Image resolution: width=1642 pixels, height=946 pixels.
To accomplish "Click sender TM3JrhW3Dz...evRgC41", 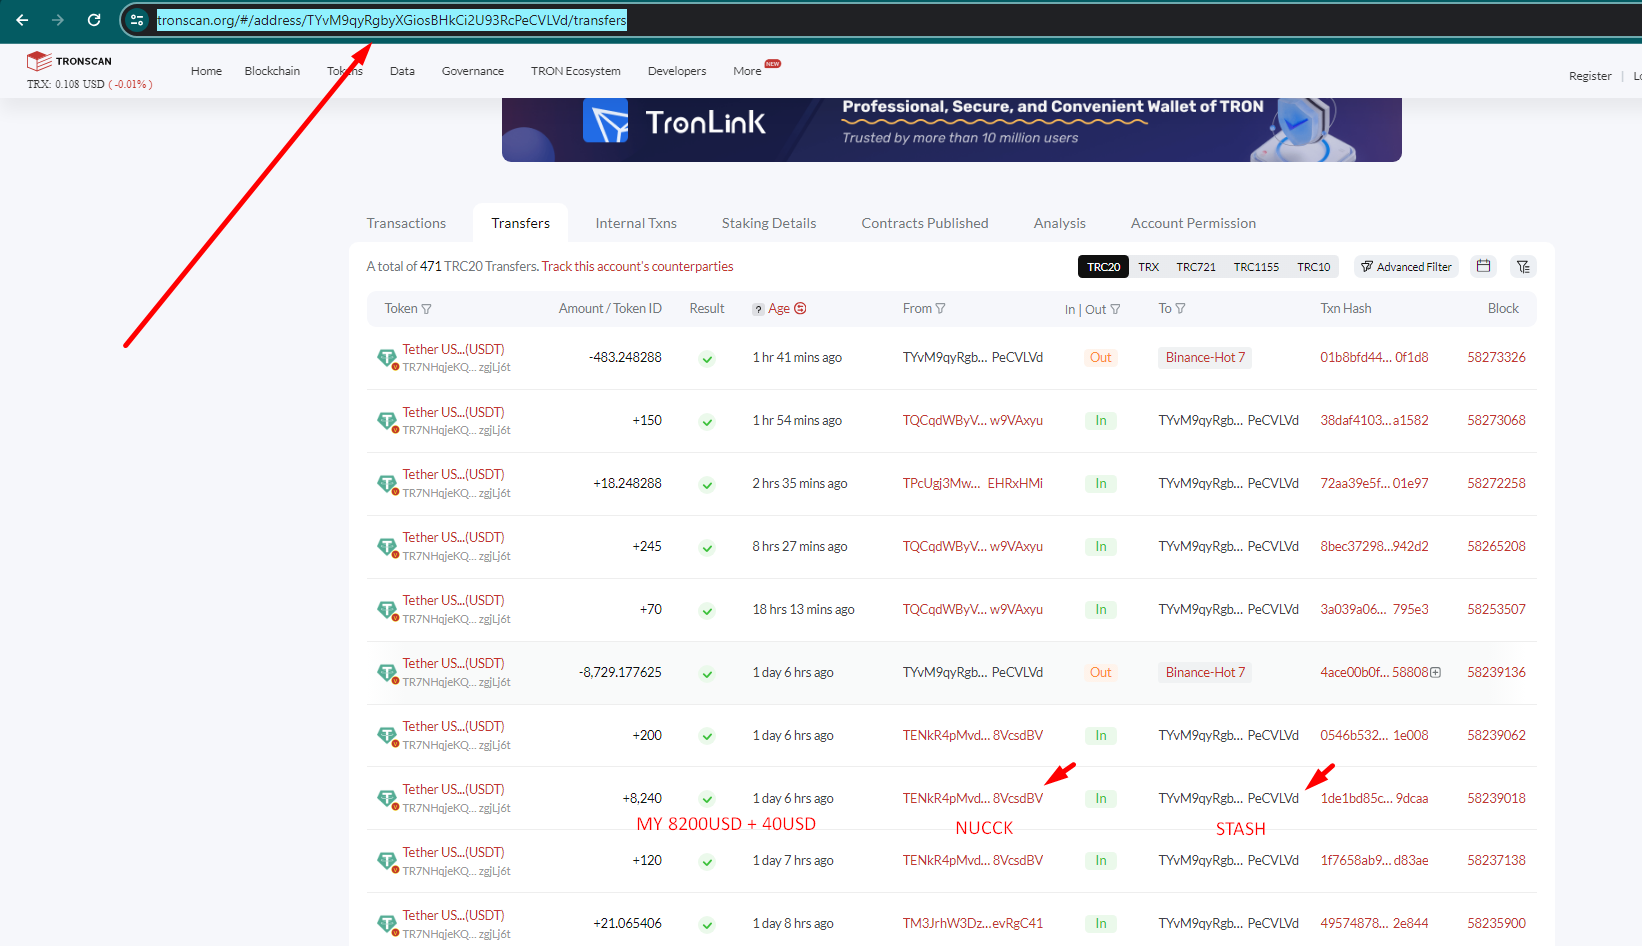I will [x=972, y=924].
